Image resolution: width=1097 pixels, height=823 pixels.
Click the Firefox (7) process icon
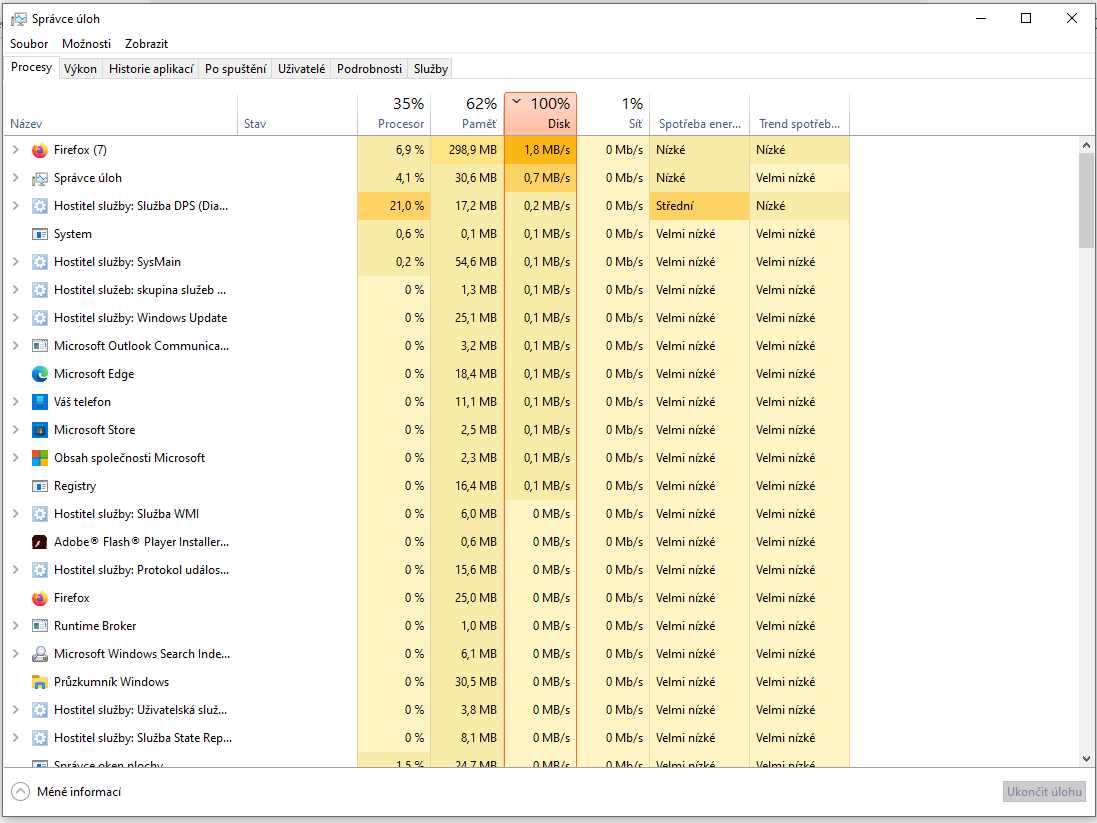pyautogui.click(x=39, y=150)
